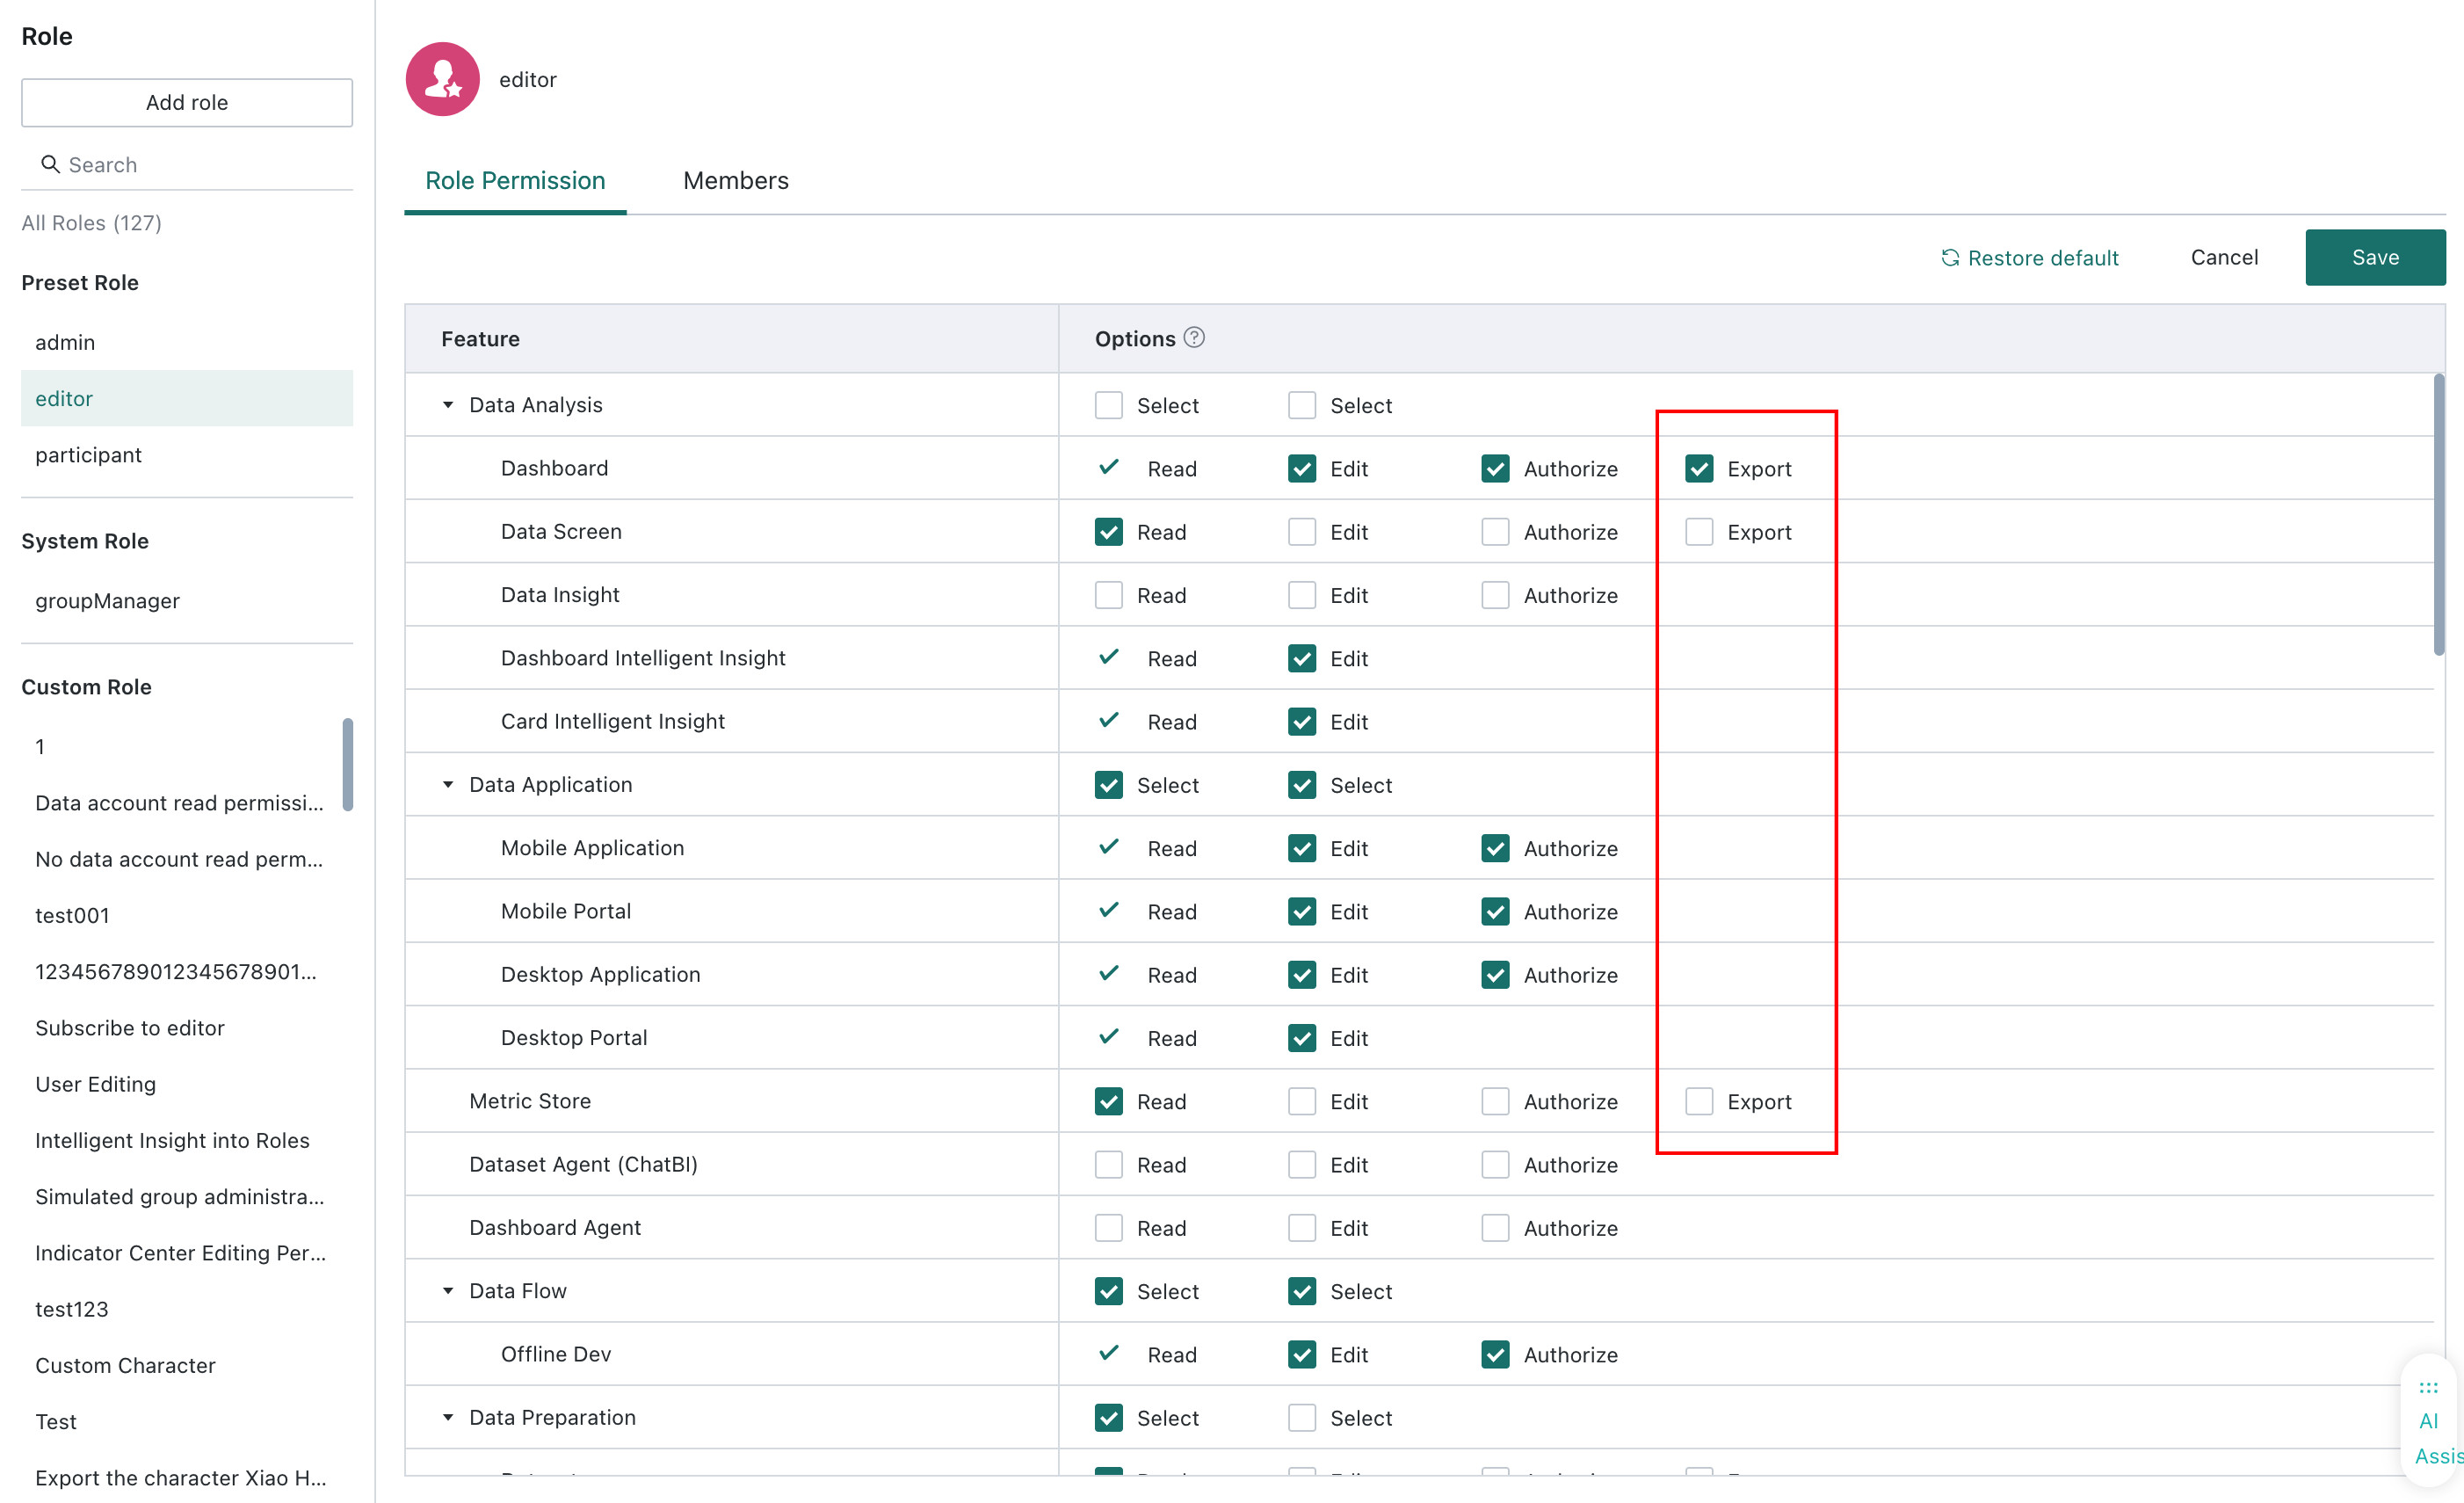Screen dimensions: 2464x1503
Task: Uncheck first Select for Data Flow
Action: (1109, 1291)
